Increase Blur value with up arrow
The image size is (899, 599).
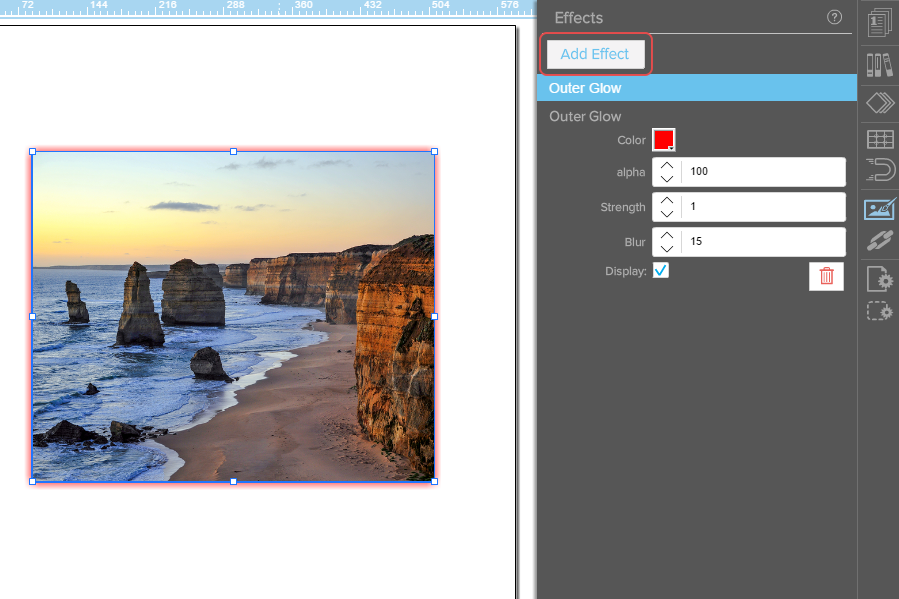(x=667, y=235)
